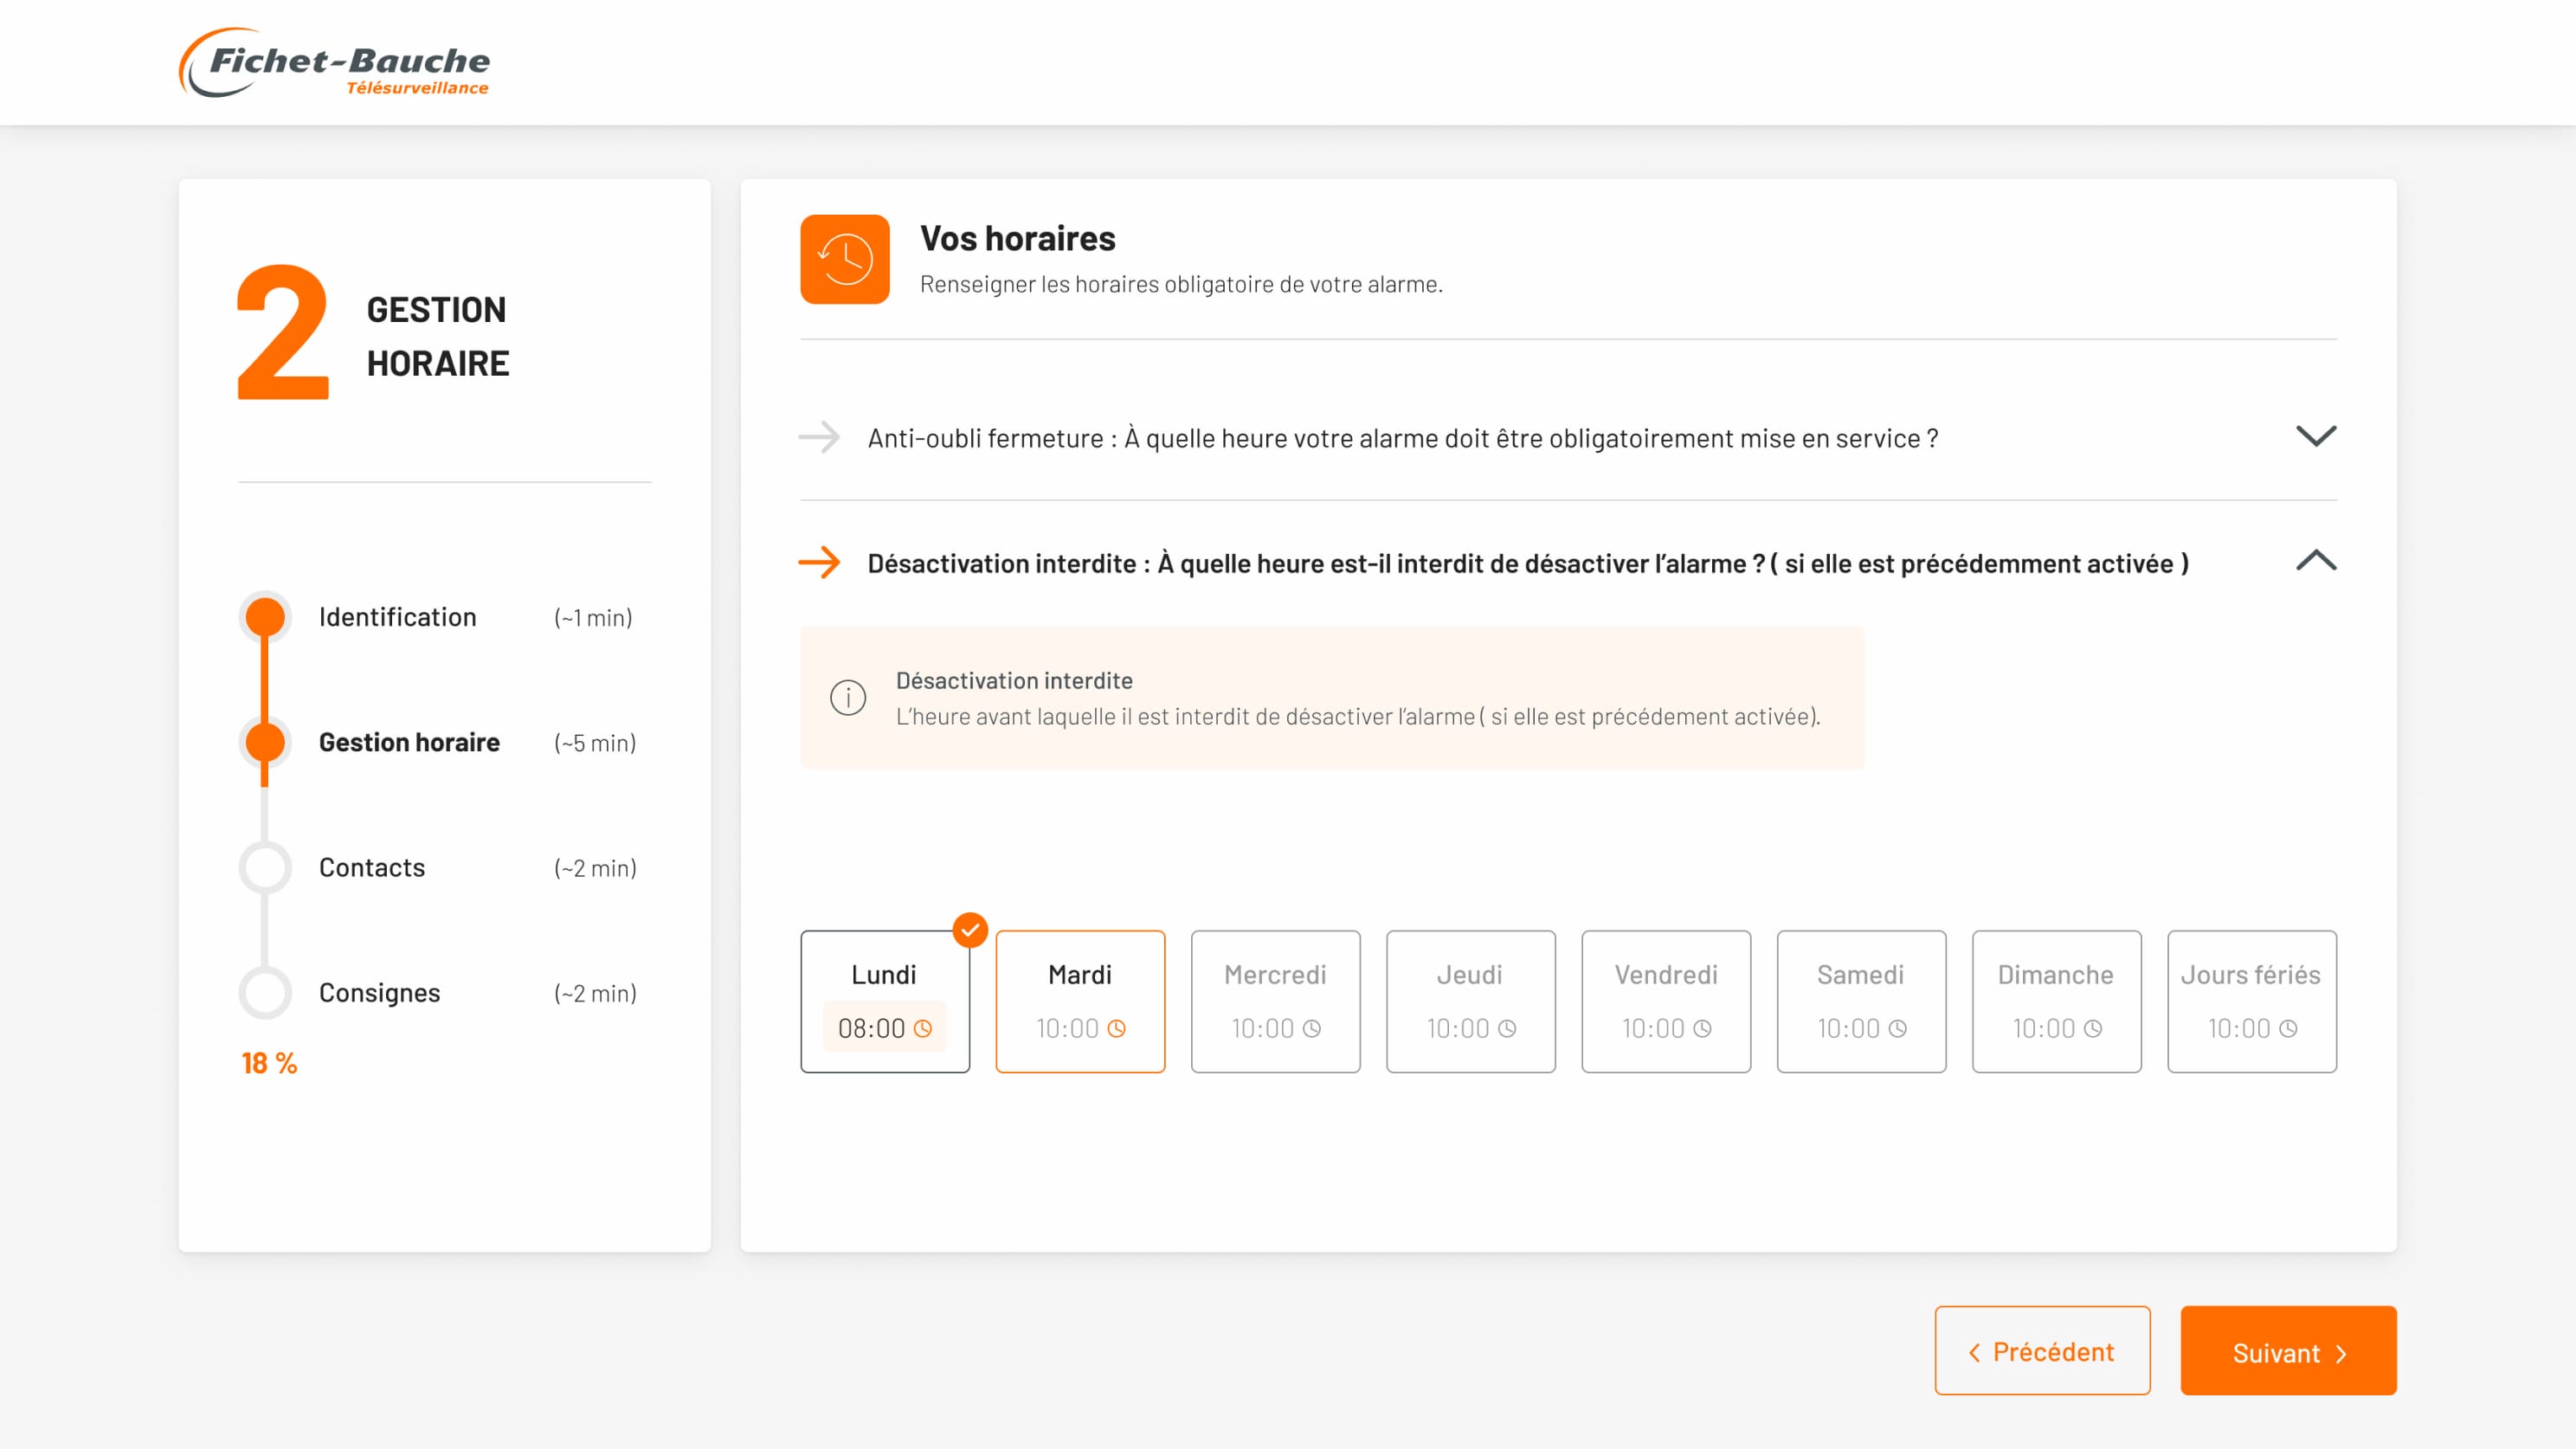
Task: Select the Dimanche day card
Action: point(2056,1000)
